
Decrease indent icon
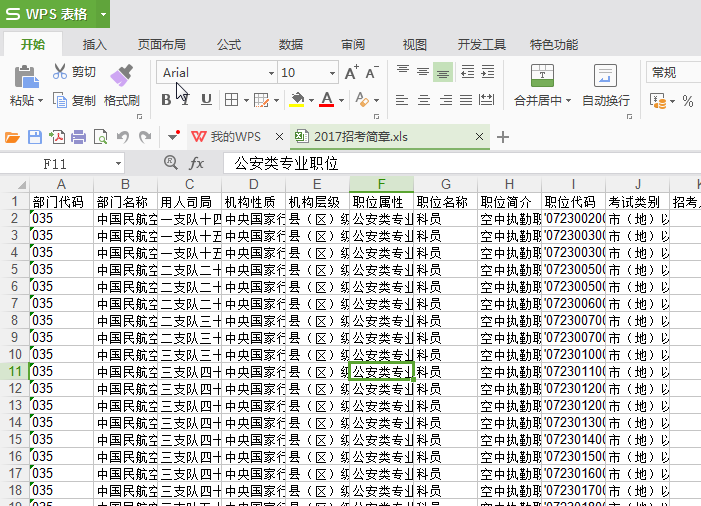(x=468, y=72)
